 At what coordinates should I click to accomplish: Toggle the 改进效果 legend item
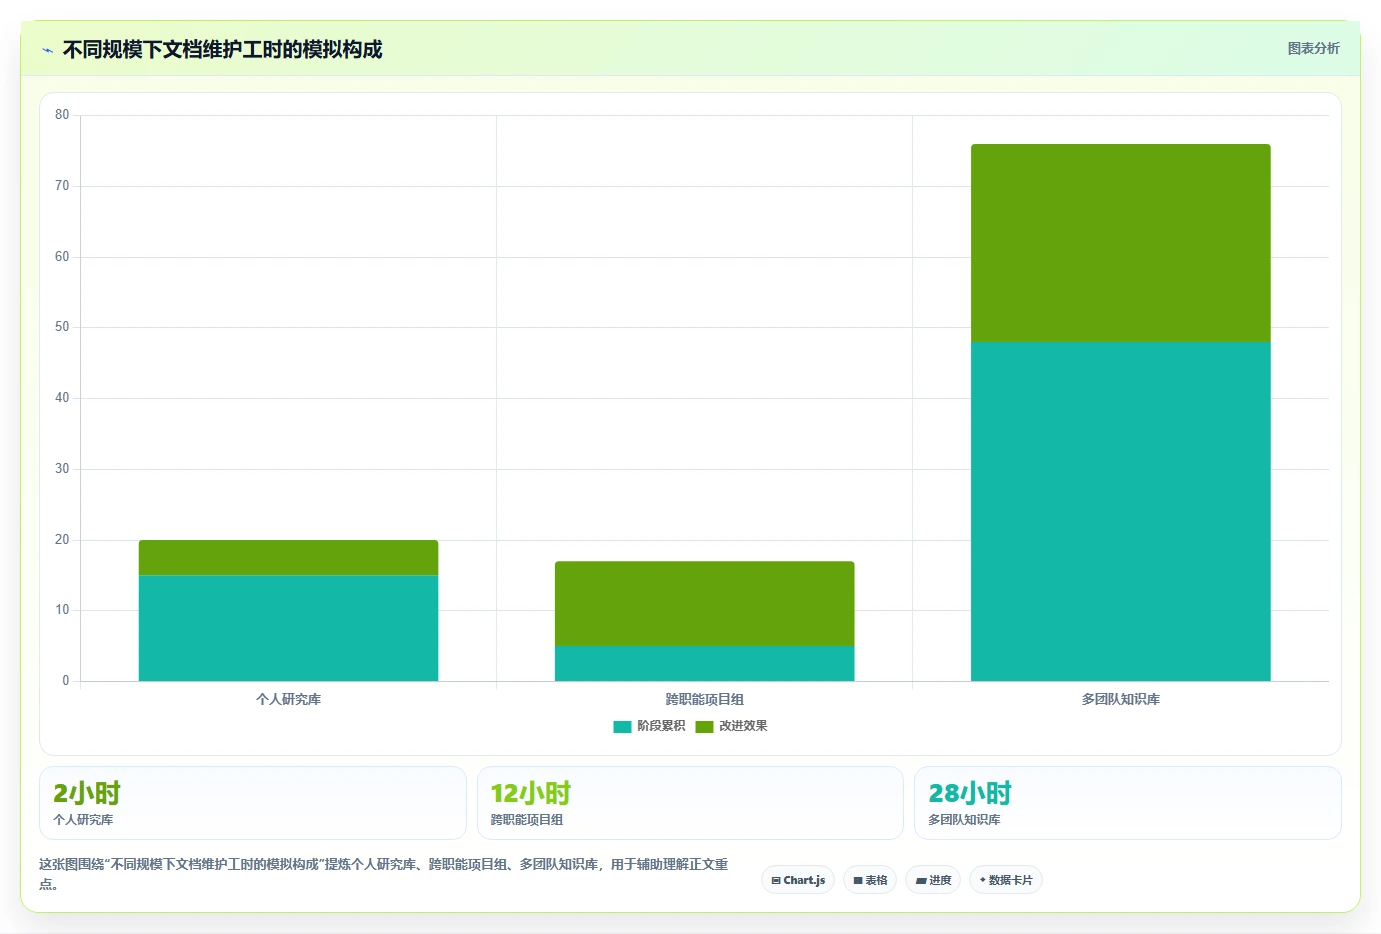[731, 726]
